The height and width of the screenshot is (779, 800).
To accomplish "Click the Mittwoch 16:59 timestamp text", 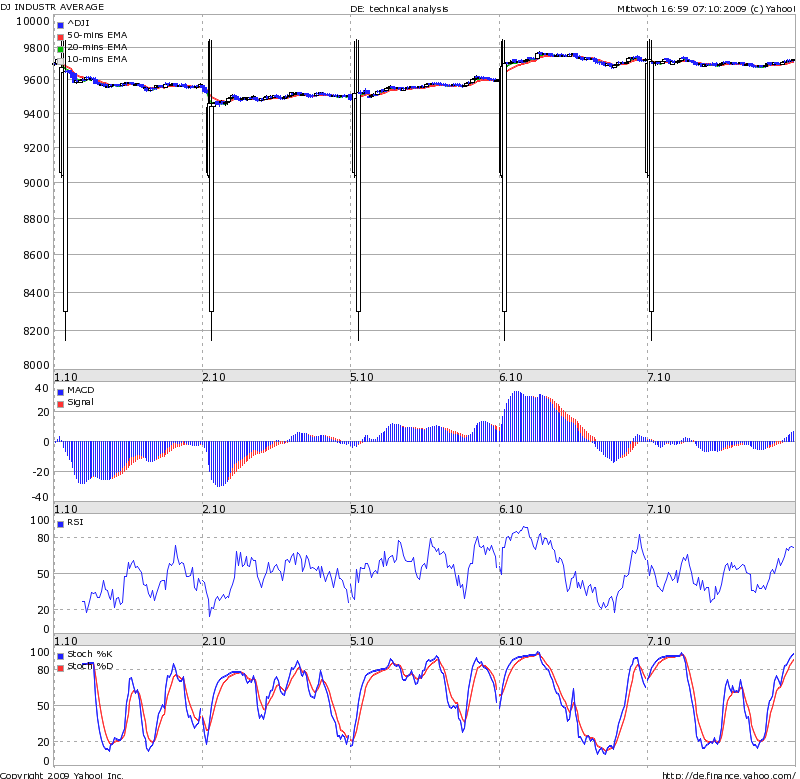I will (x=652, y=8).
